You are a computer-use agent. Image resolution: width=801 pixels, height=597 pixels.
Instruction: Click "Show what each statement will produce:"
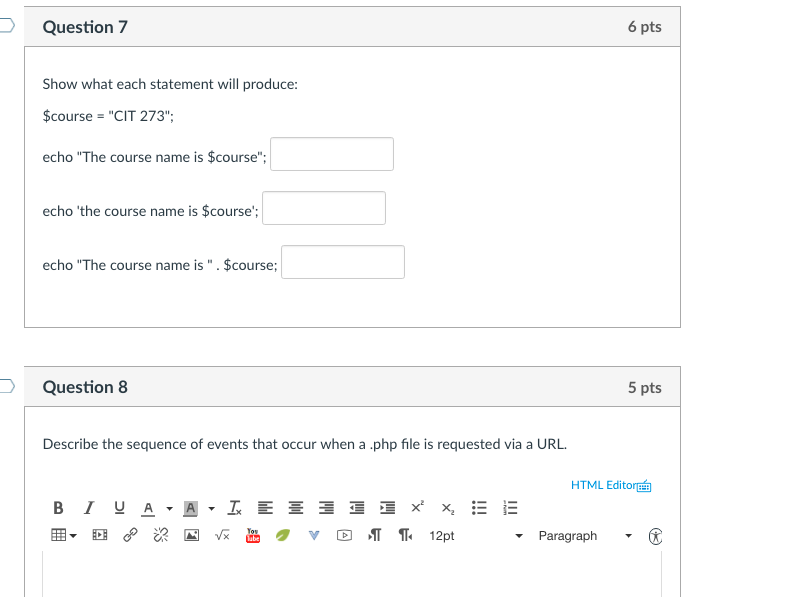coord(170,84)
